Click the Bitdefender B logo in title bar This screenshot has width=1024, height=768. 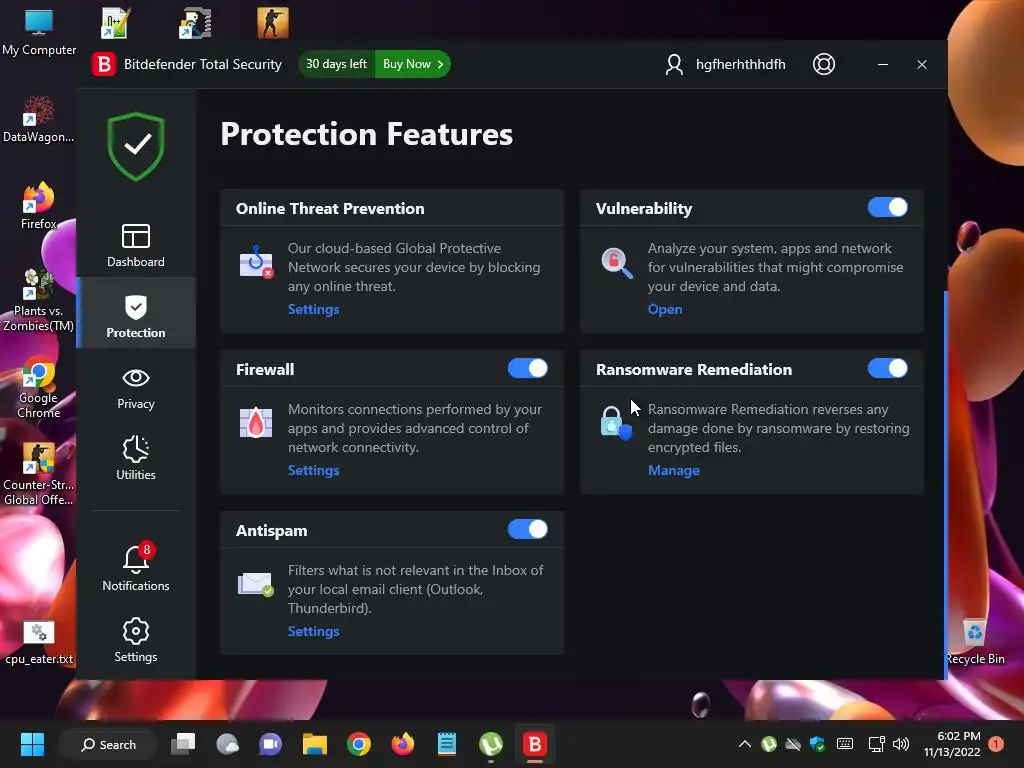click(103, 64)
